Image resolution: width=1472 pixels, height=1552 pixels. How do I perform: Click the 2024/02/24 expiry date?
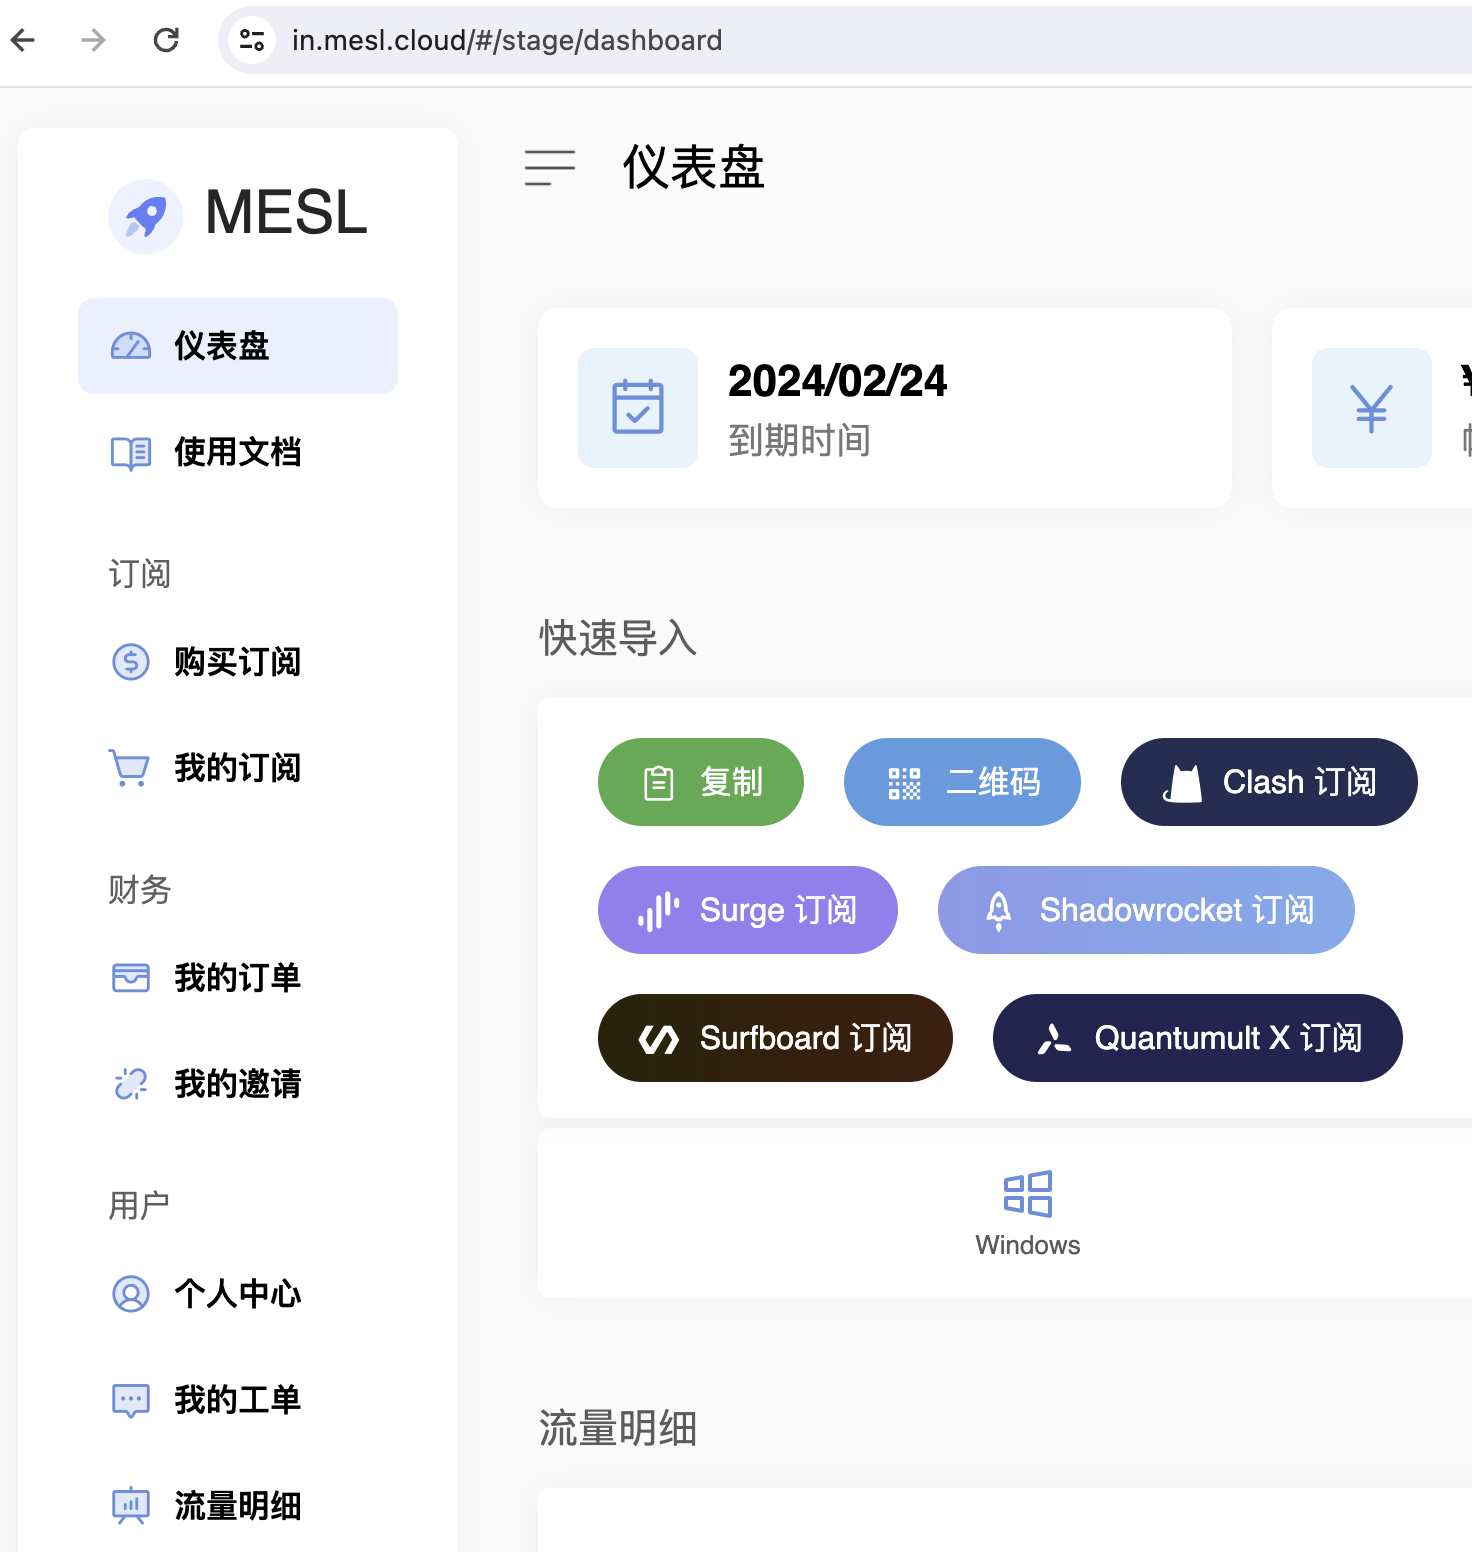tap(838, 381)
